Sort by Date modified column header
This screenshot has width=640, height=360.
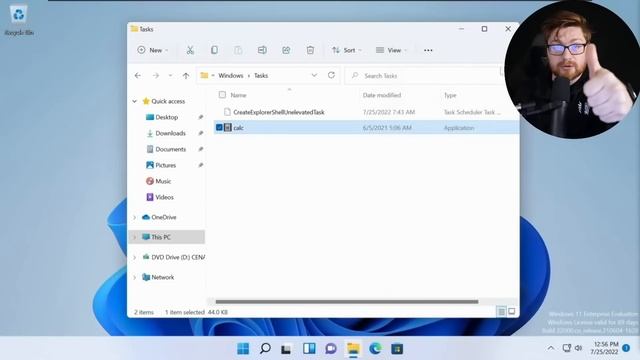[x=382, y=95]
